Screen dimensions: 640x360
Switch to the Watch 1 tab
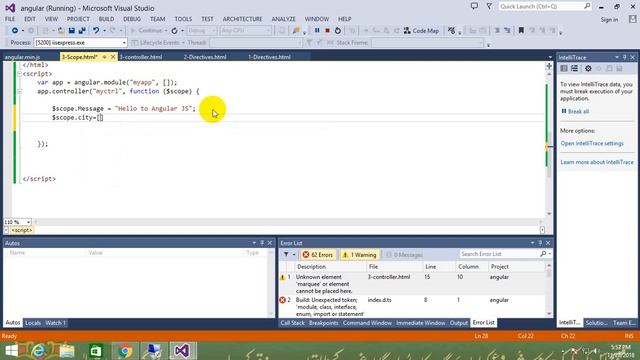click(56, 323)
